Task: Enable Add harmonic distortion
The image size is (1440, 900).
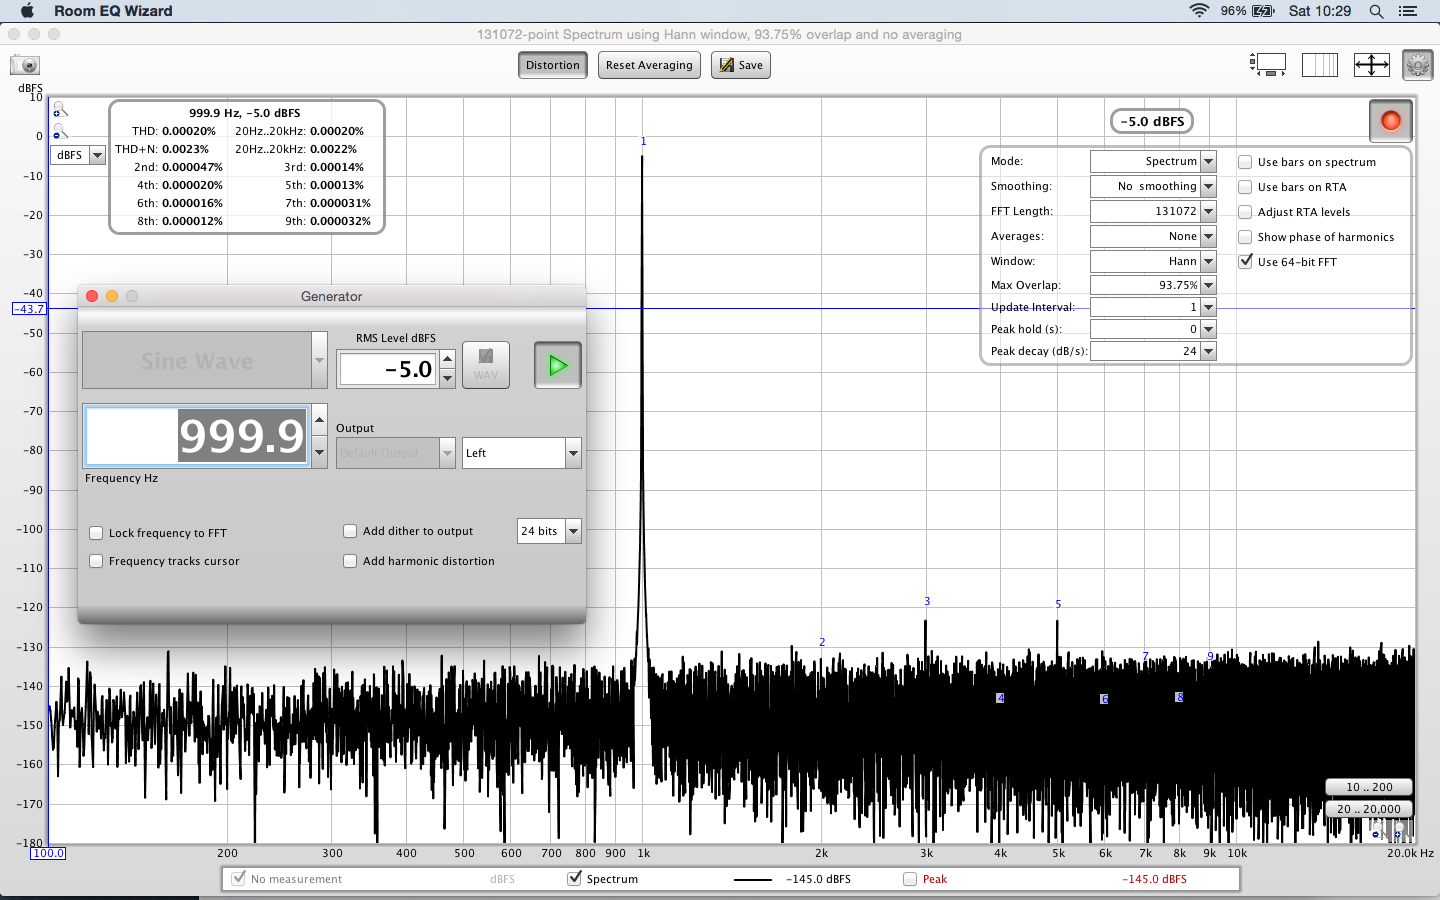Action: (350, 561)
